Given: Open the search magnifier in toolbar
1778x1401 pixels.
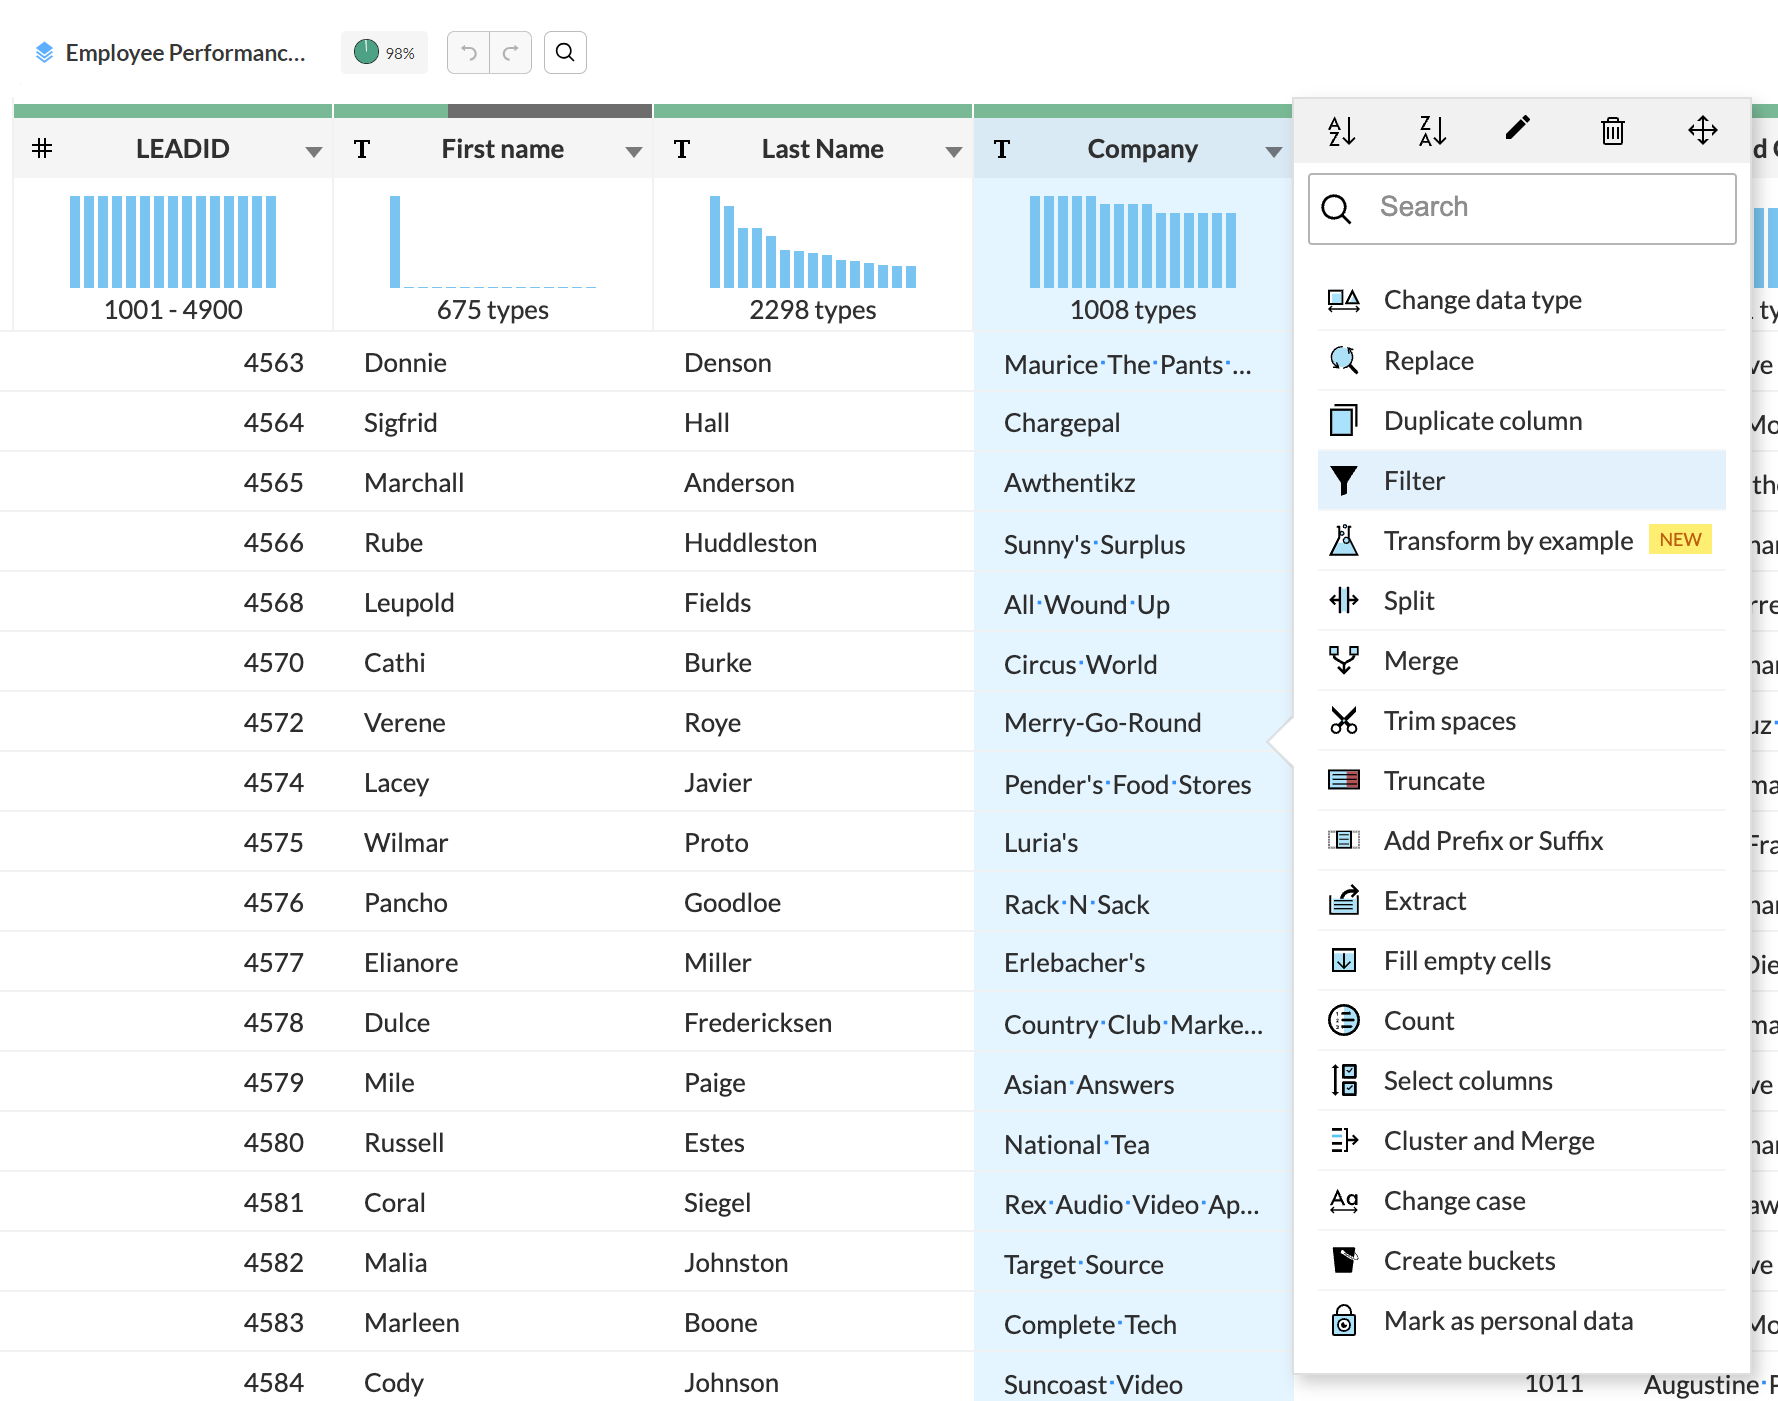Looking at the screenshot, I should (x=565, y=53).
